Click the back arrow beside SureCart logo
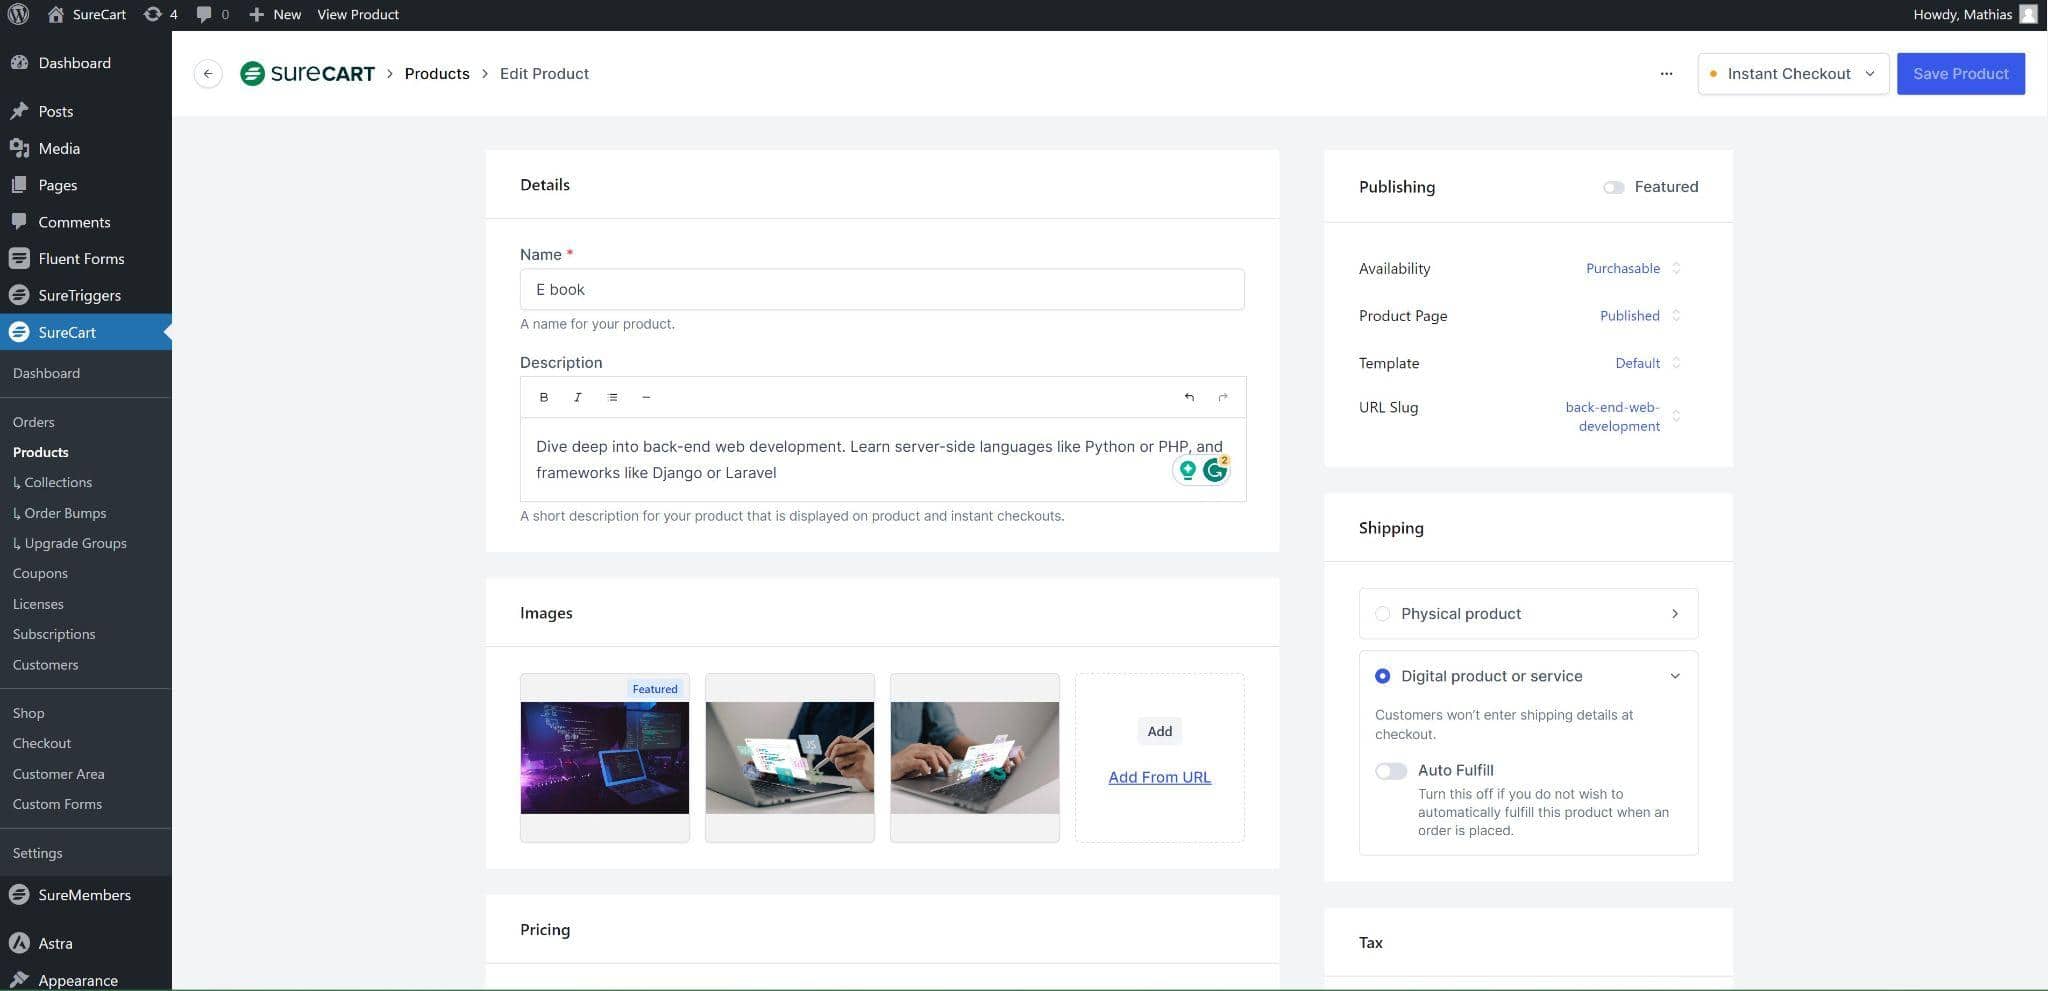The height and width of the screenshot is (991, 2048). coord(208,74)
